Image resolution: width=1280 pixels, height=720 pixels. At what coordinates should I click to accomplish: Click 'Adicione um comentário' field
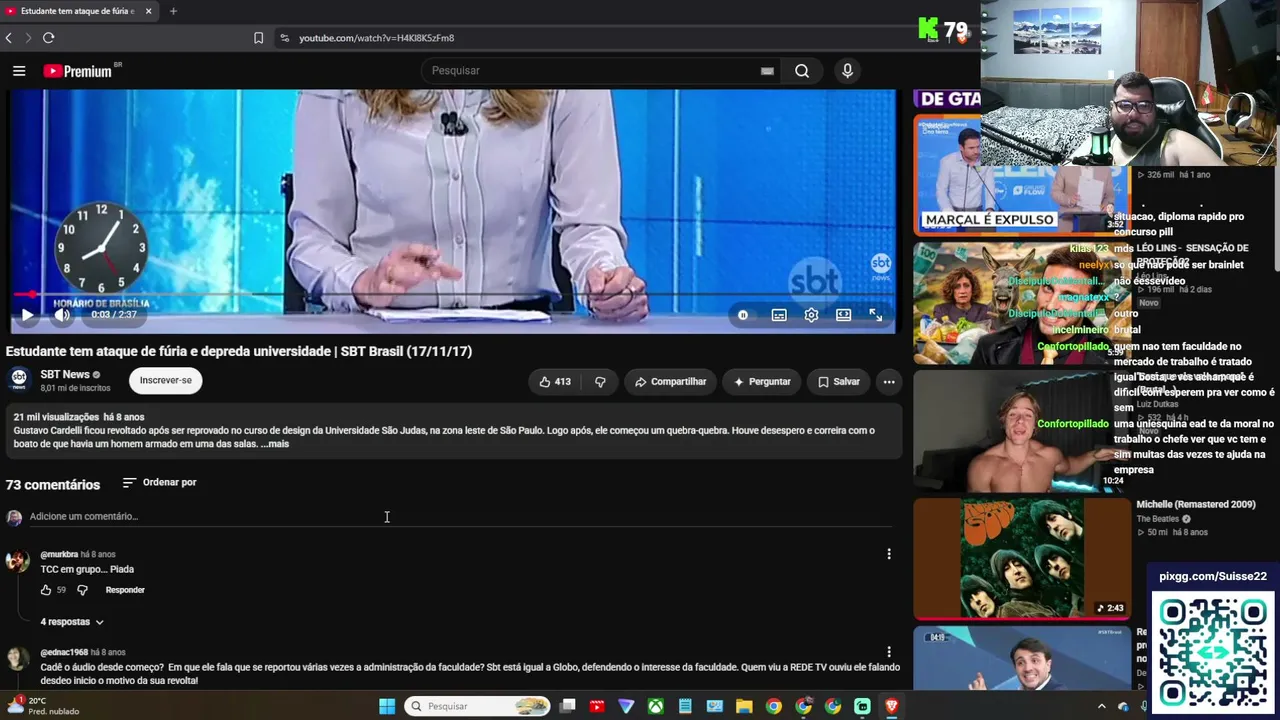pos(460,517)
